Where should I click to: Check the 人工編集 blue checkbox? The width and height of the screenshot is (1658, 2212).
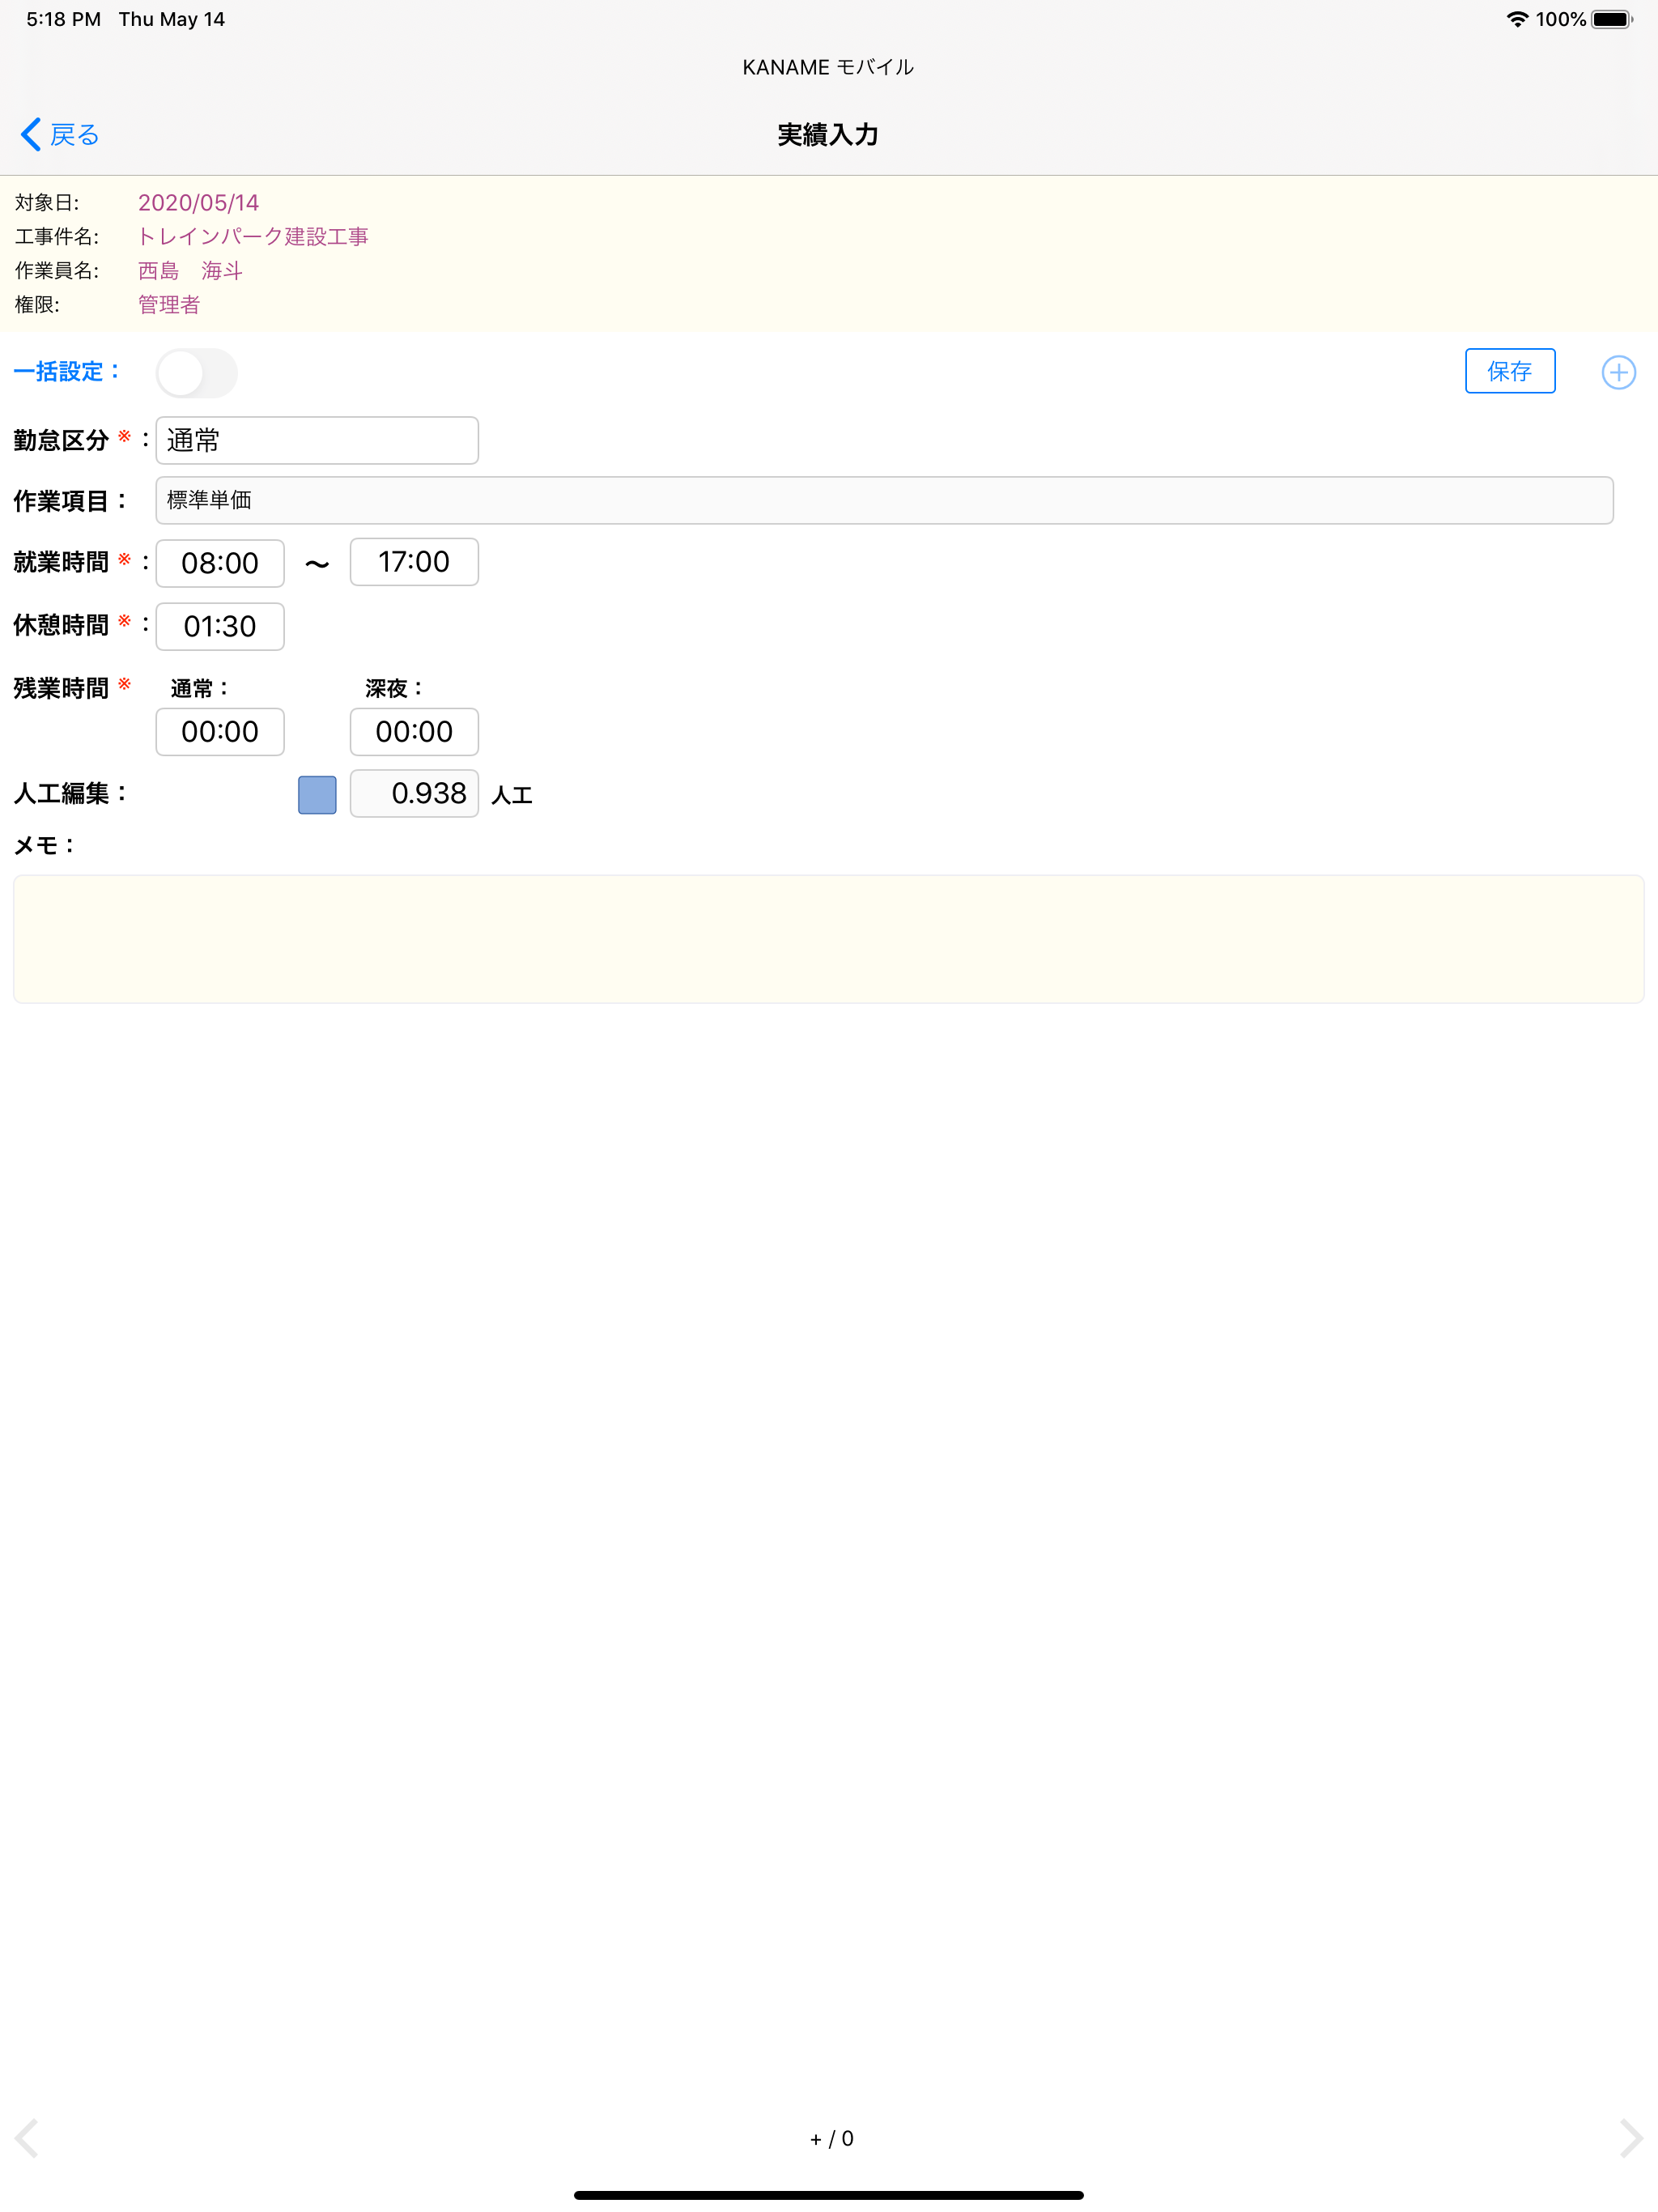pos(317,795)
